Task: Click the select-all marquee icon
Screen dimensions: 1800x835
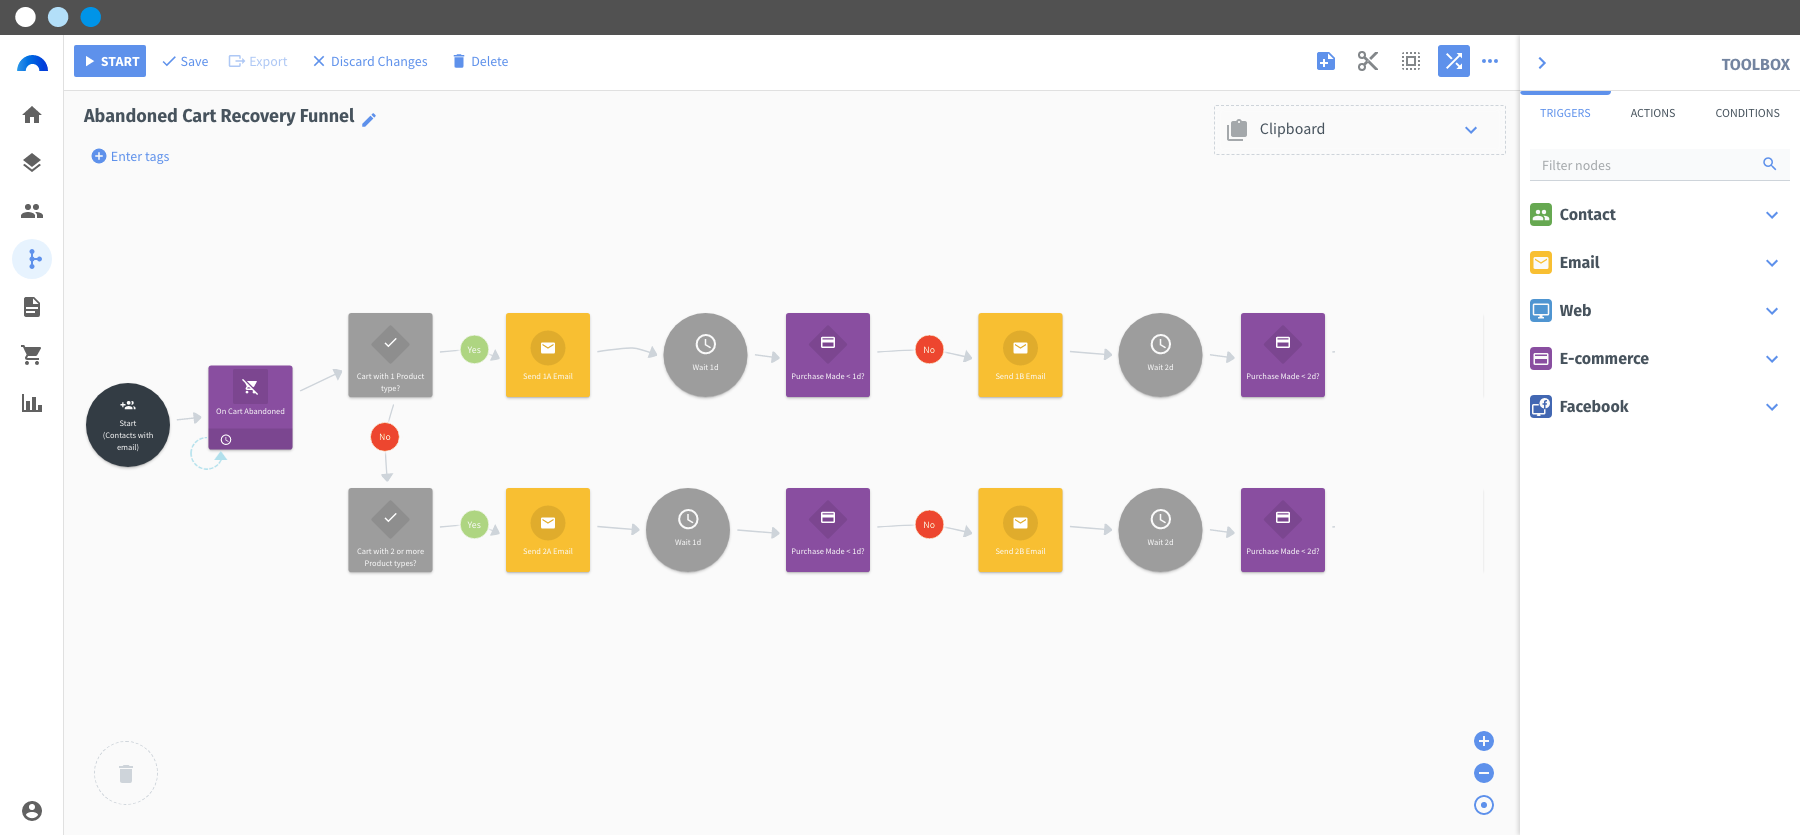Action: click(x=1411, y=61)
